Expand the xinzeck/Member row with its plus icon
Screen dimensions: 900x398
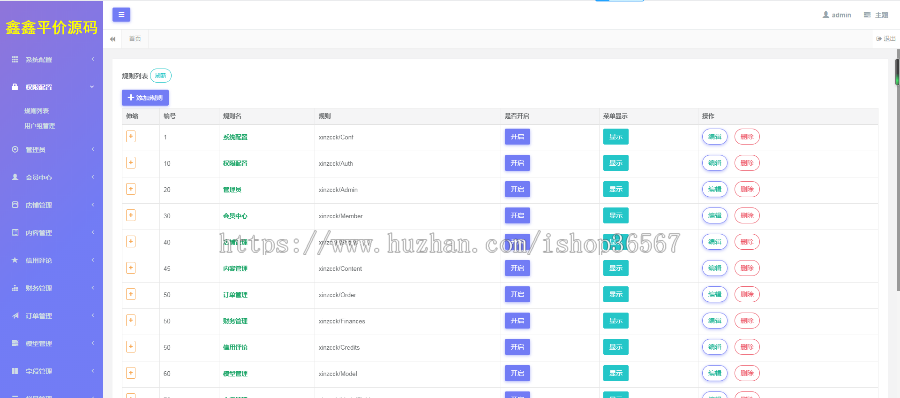coord(131,215)
